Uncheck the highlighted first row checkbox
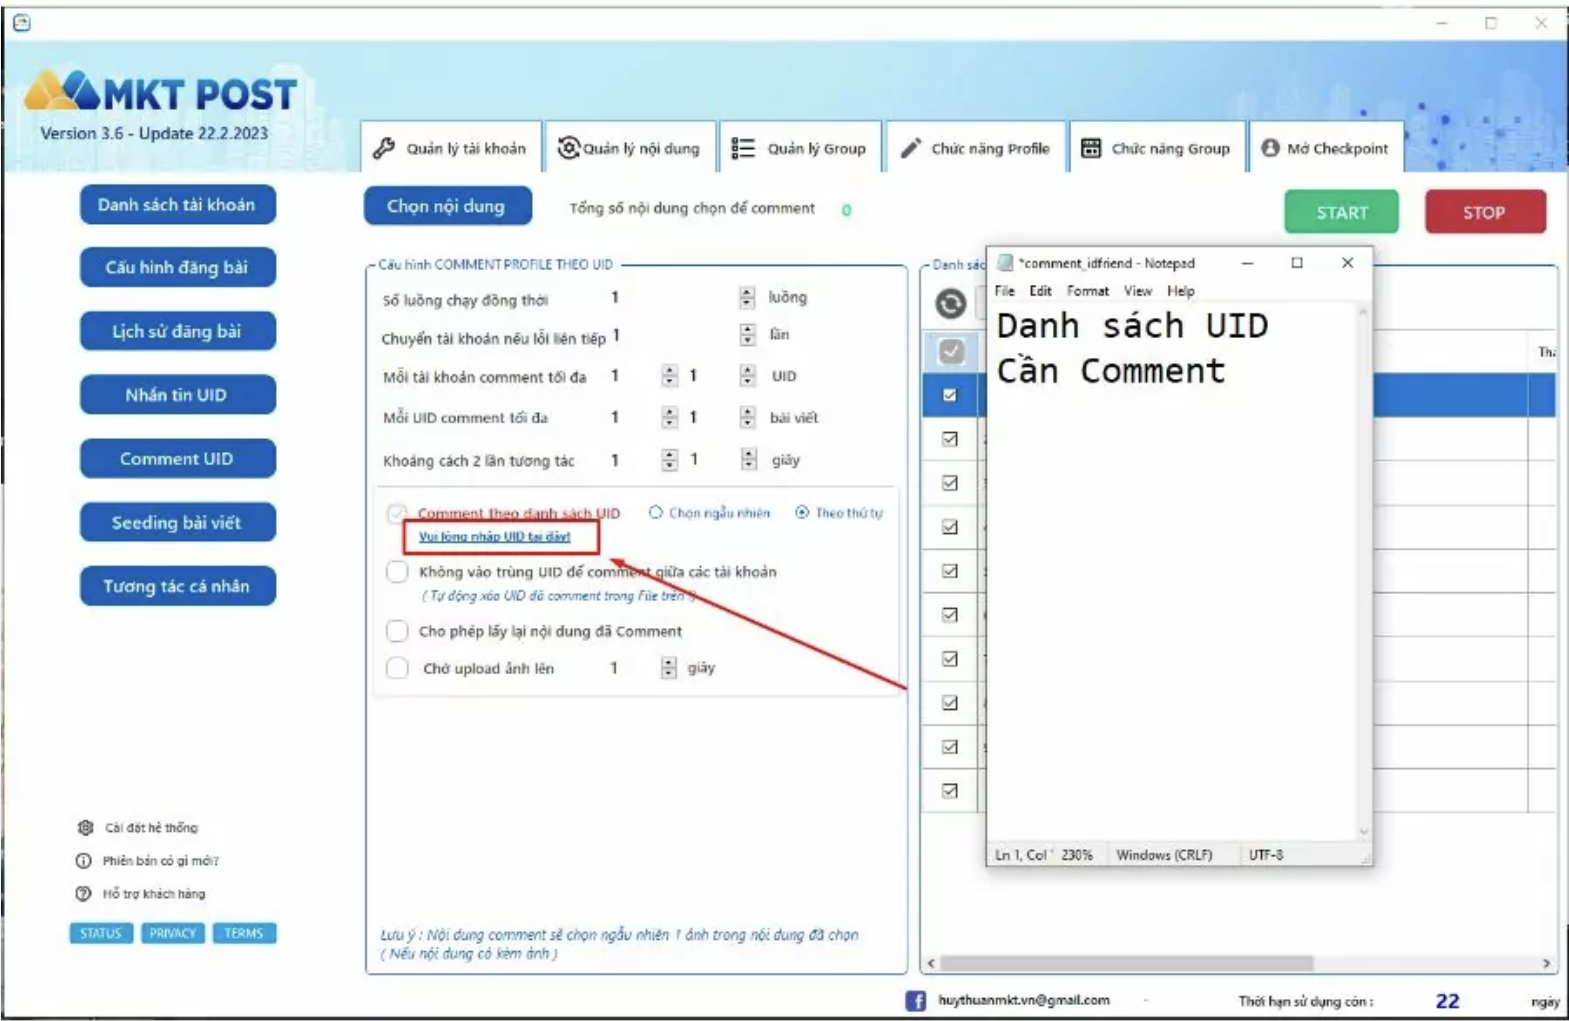 (x=950, y=395)
